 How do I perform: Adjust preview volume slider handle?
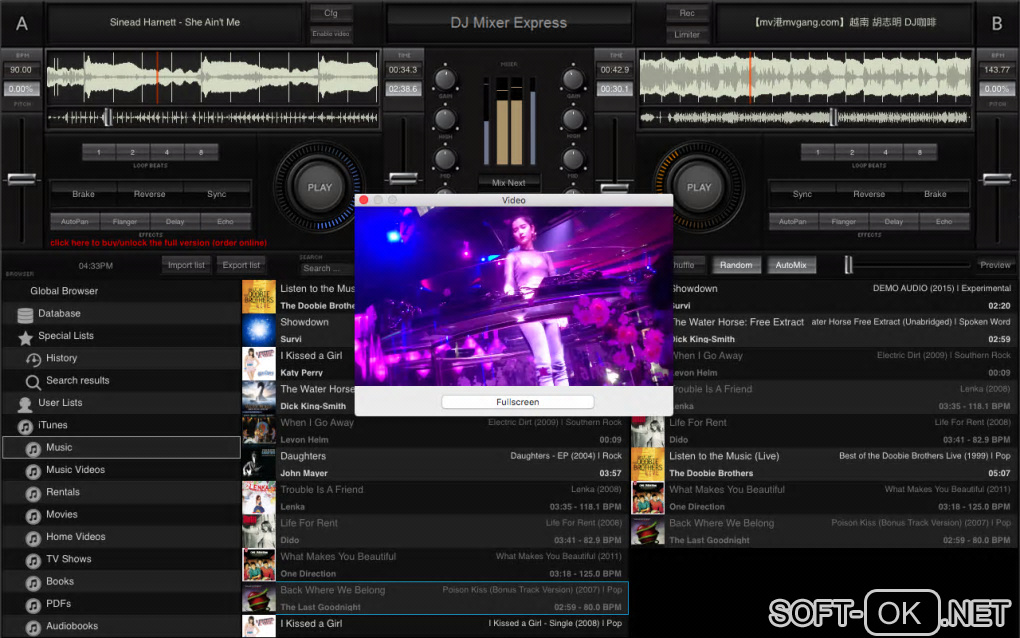[848, 265]
